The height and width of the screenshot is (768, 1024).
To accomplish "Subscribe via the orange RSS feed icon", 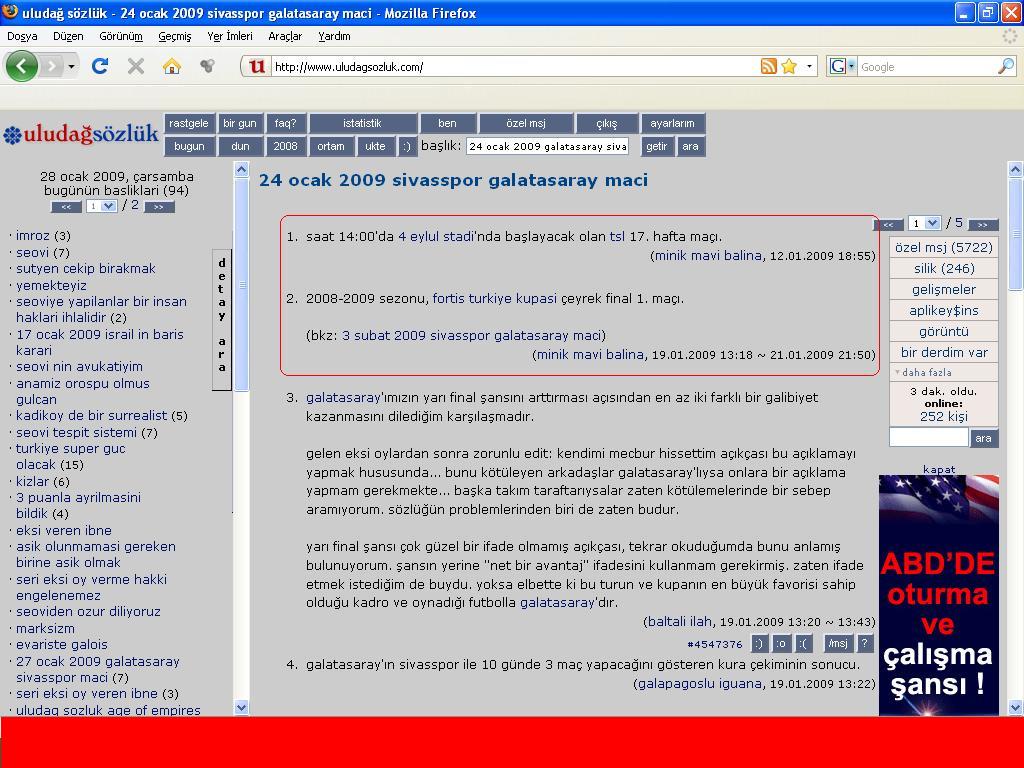I will tap(769, 66).
